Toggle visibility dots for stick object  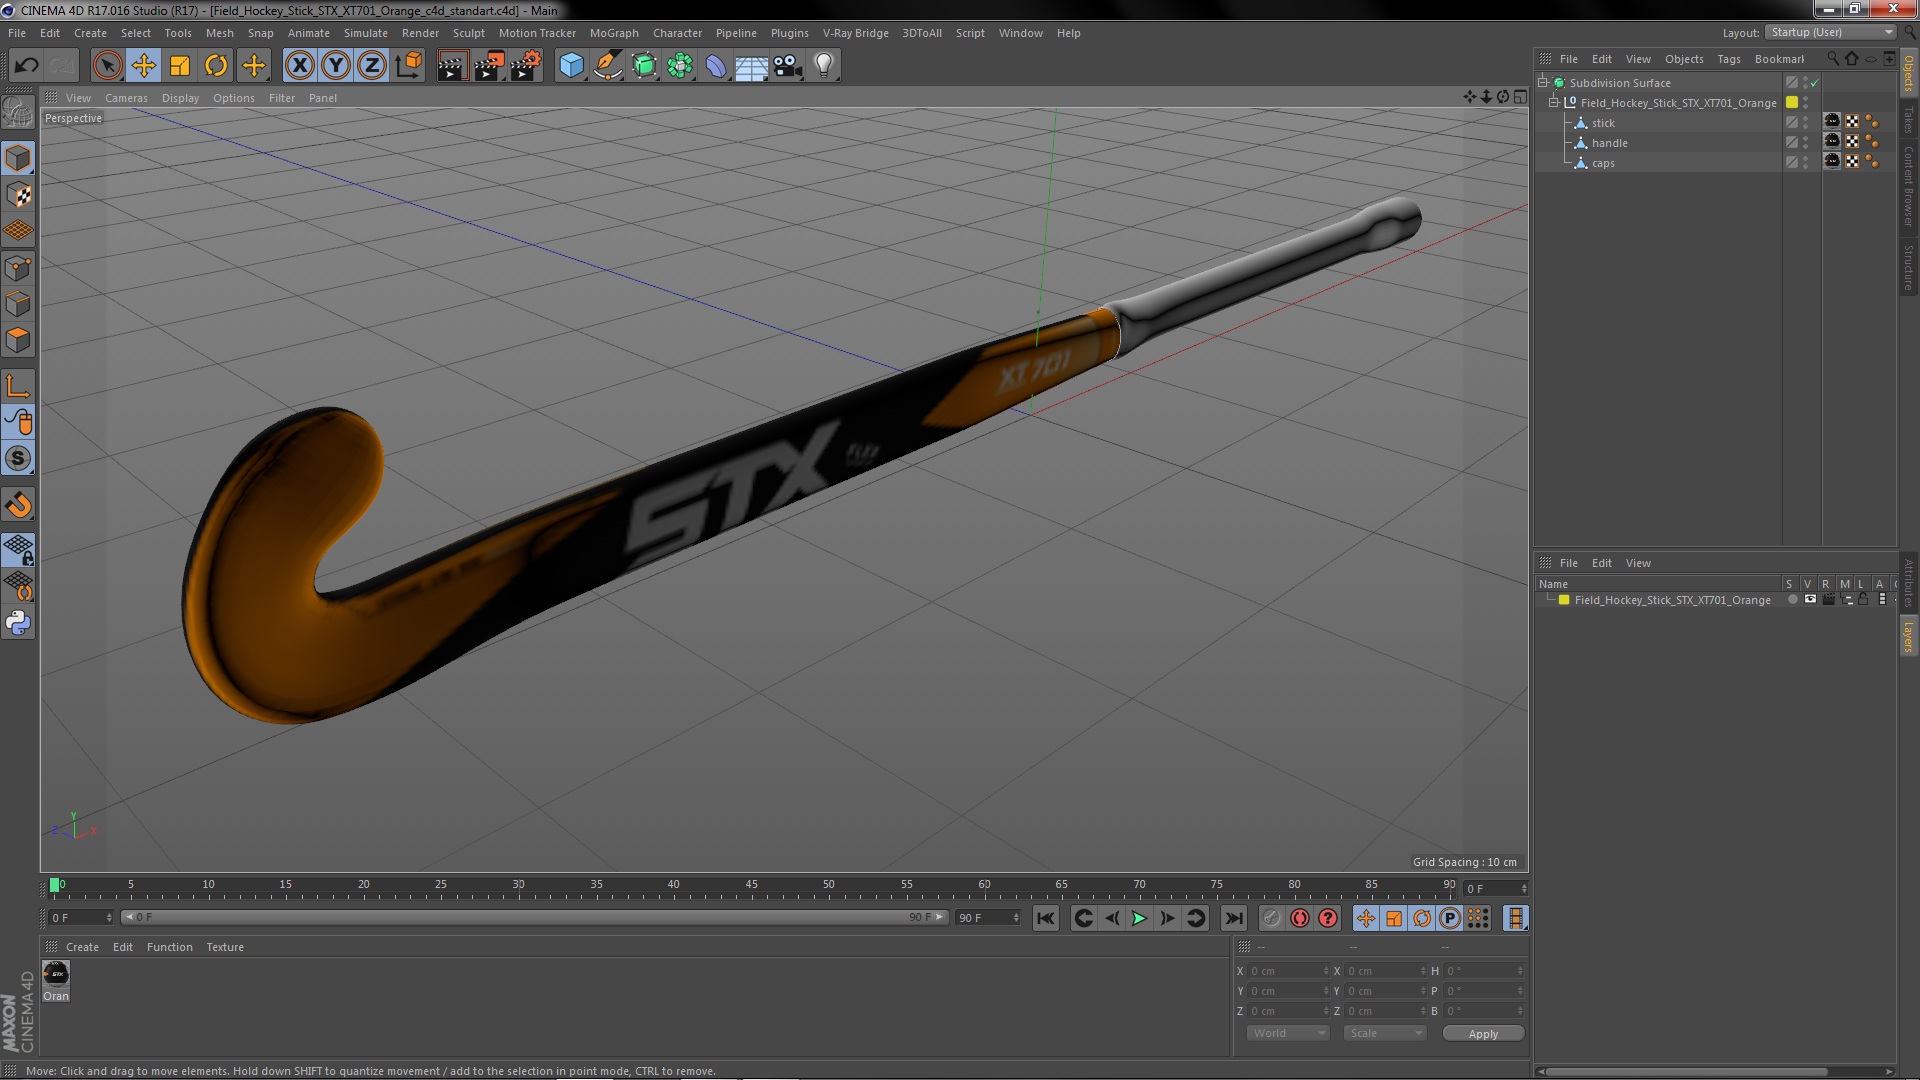(1806, 123)
